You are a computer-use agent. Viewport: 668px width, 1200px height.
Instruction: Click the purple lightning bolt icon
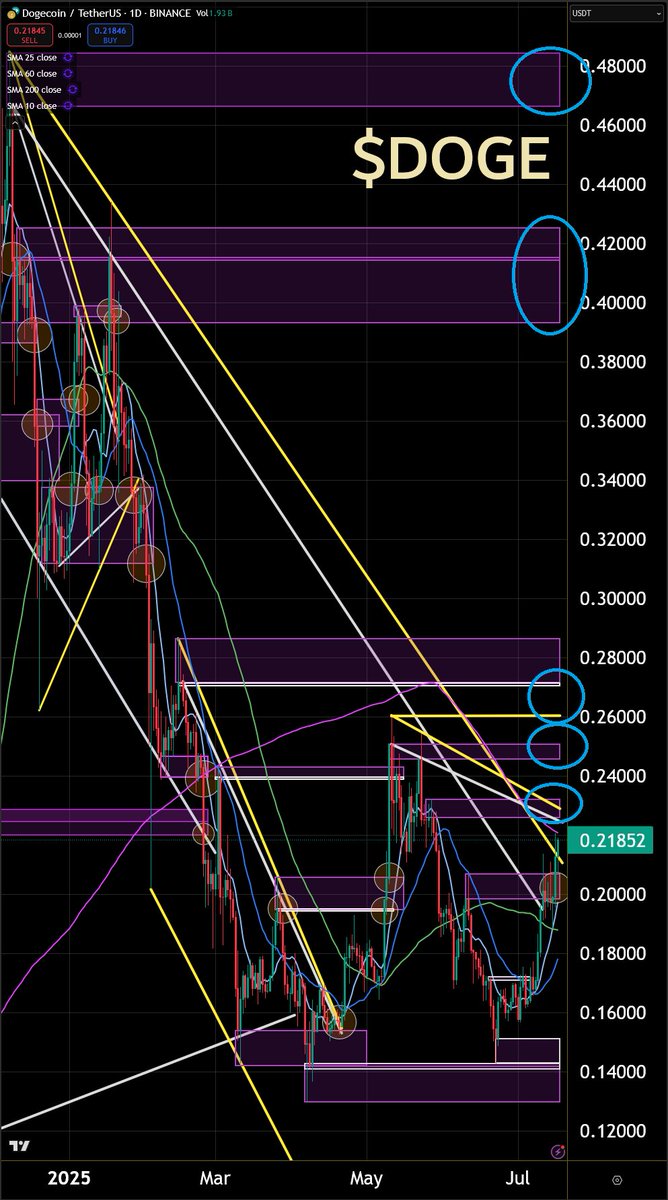pos(558,1152)
